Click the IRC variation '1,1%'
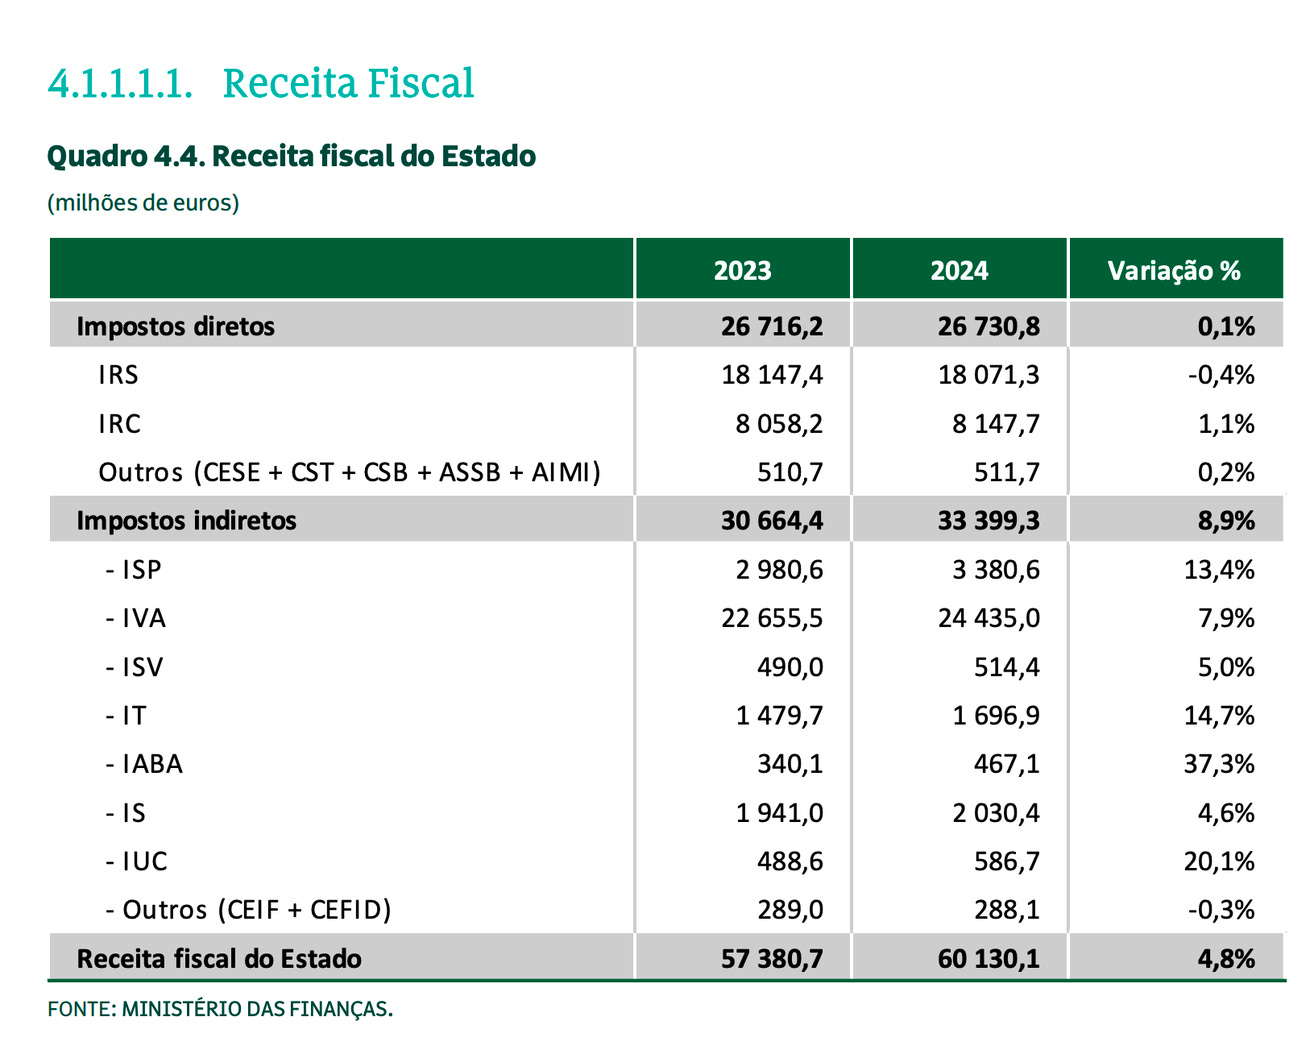The image size is (1310, 1043). [x=1226, y=424]
